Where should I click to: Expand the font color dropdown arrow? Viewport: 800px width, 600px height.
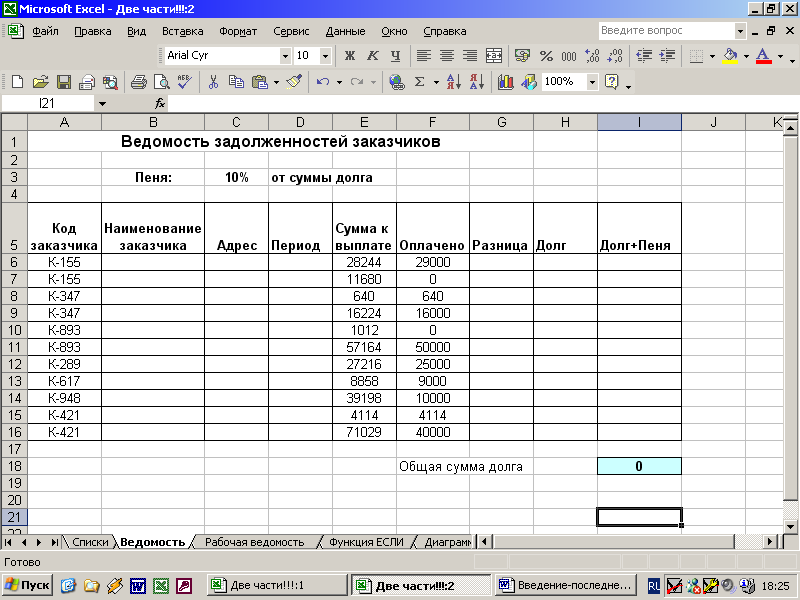(x=780, y=56)
